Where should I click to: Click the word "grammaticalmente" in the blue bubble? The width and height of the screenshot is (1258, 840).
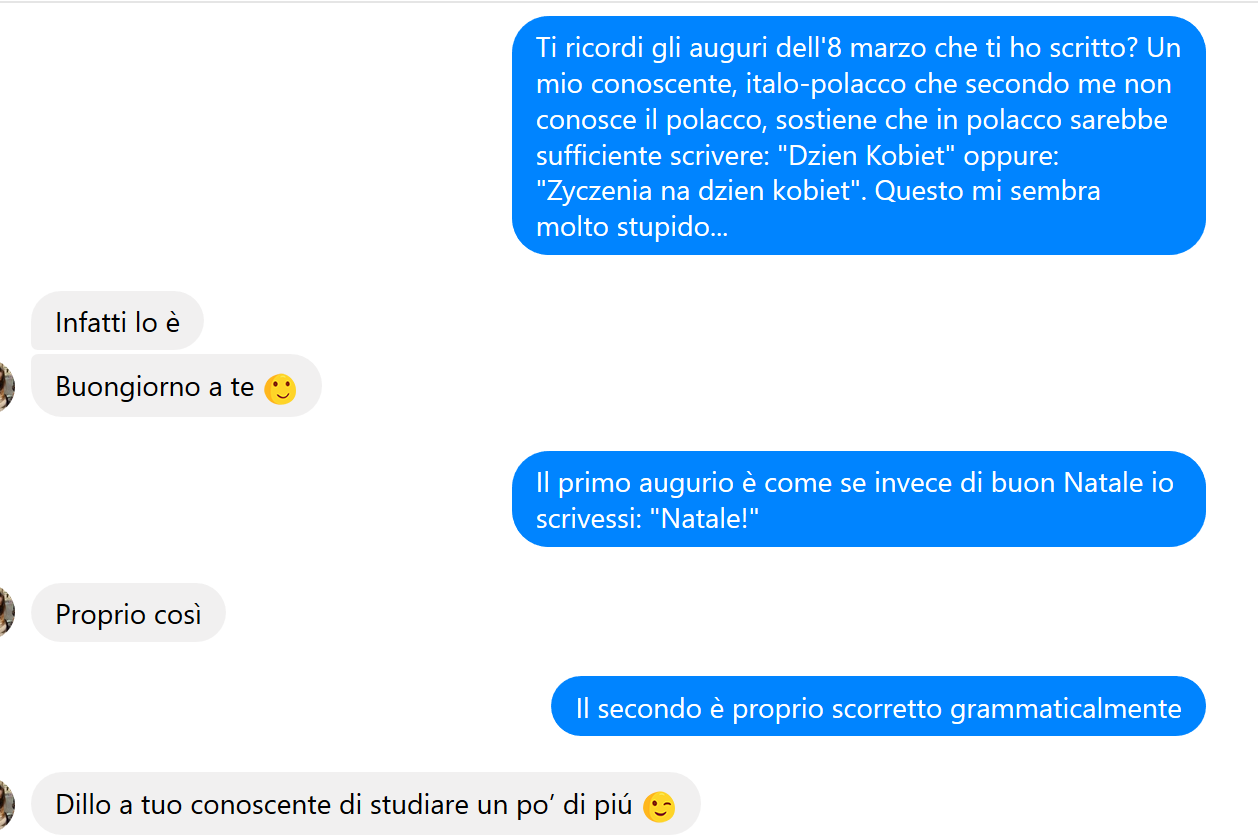click(x=1065, y=709)
